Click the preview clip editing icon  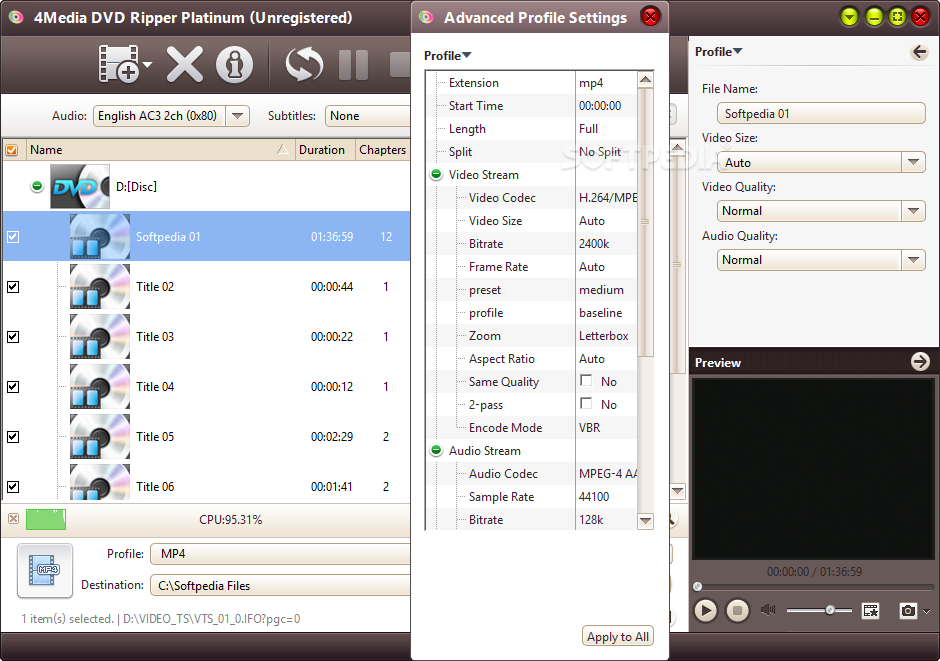(870, 611)
